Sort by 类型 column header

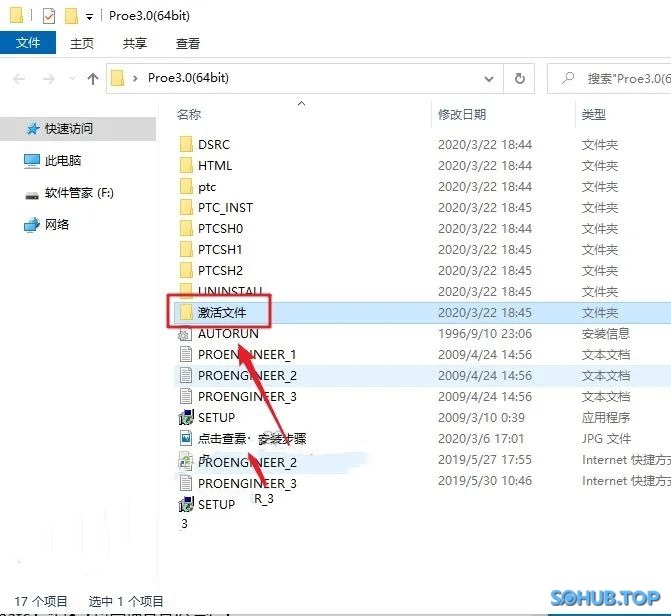(594, 115)
